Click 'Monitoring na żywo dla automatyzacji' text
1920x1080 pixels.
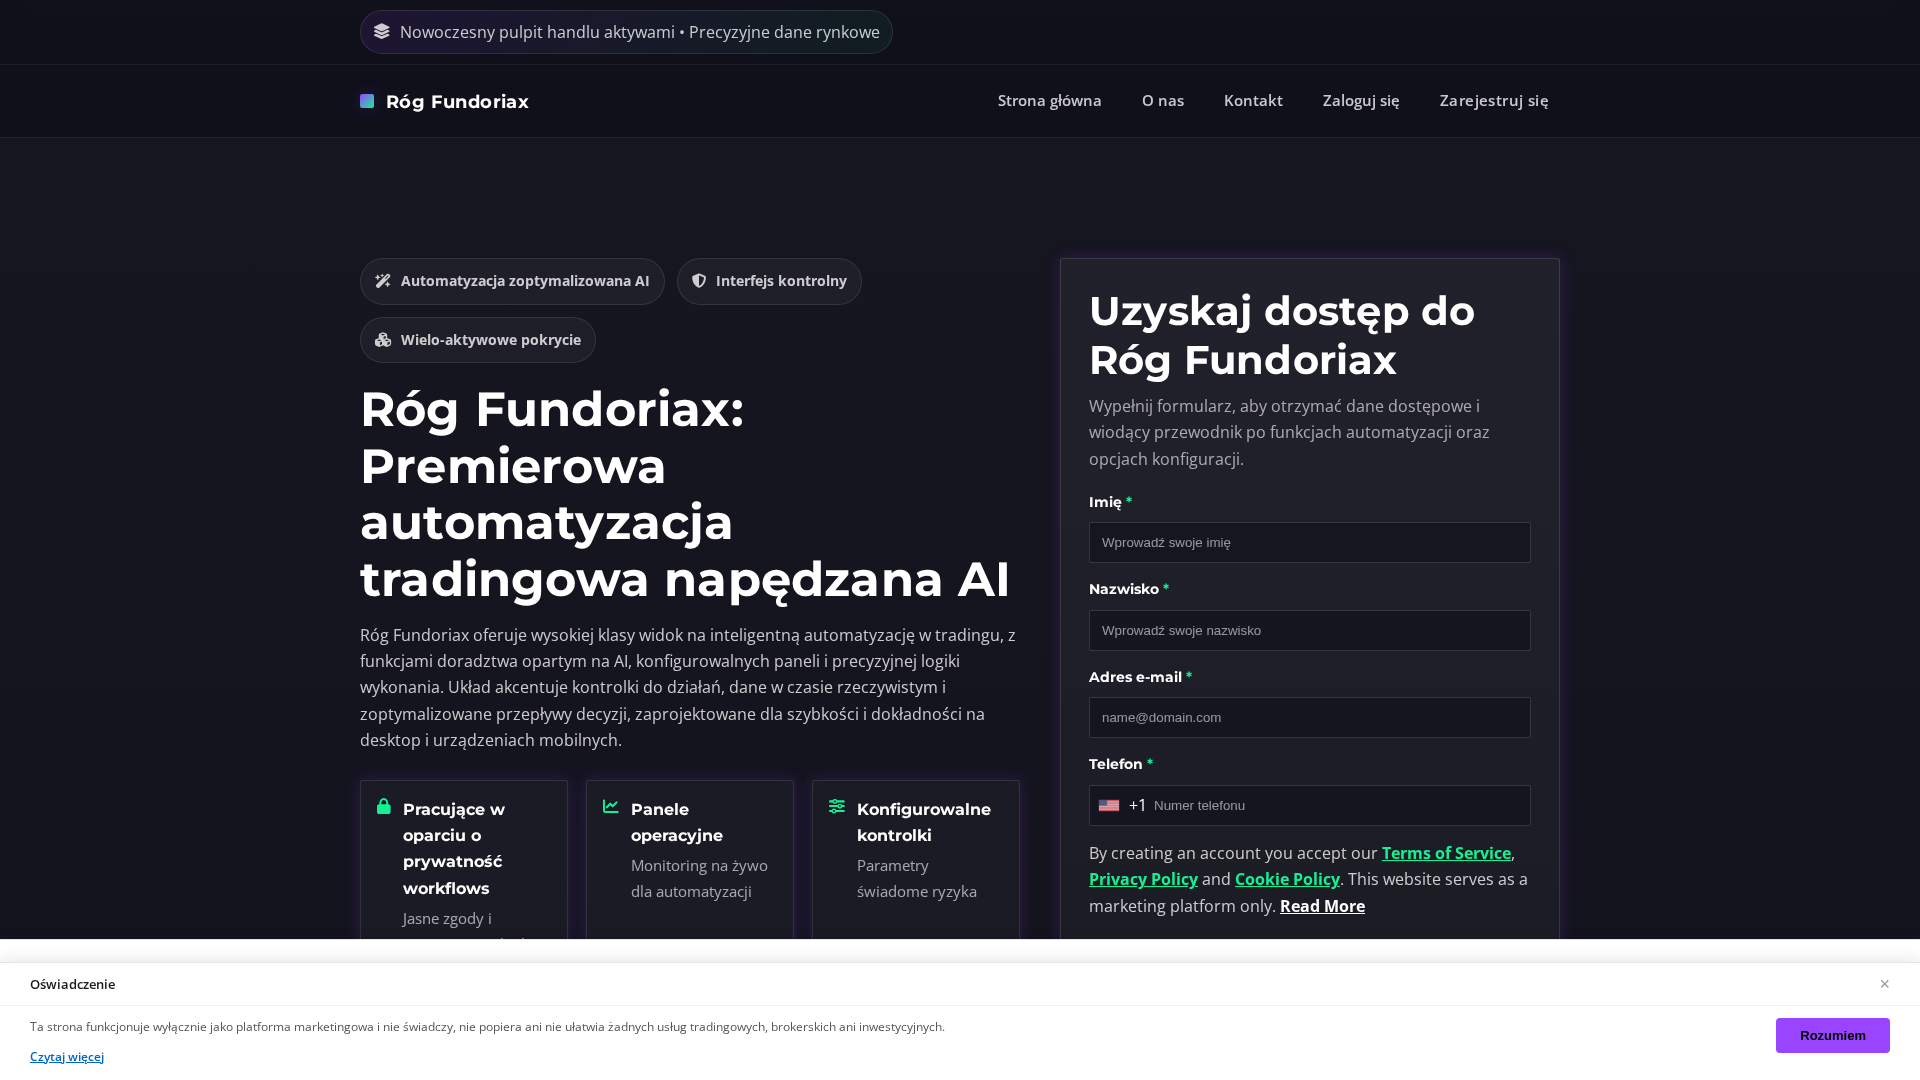699,879
